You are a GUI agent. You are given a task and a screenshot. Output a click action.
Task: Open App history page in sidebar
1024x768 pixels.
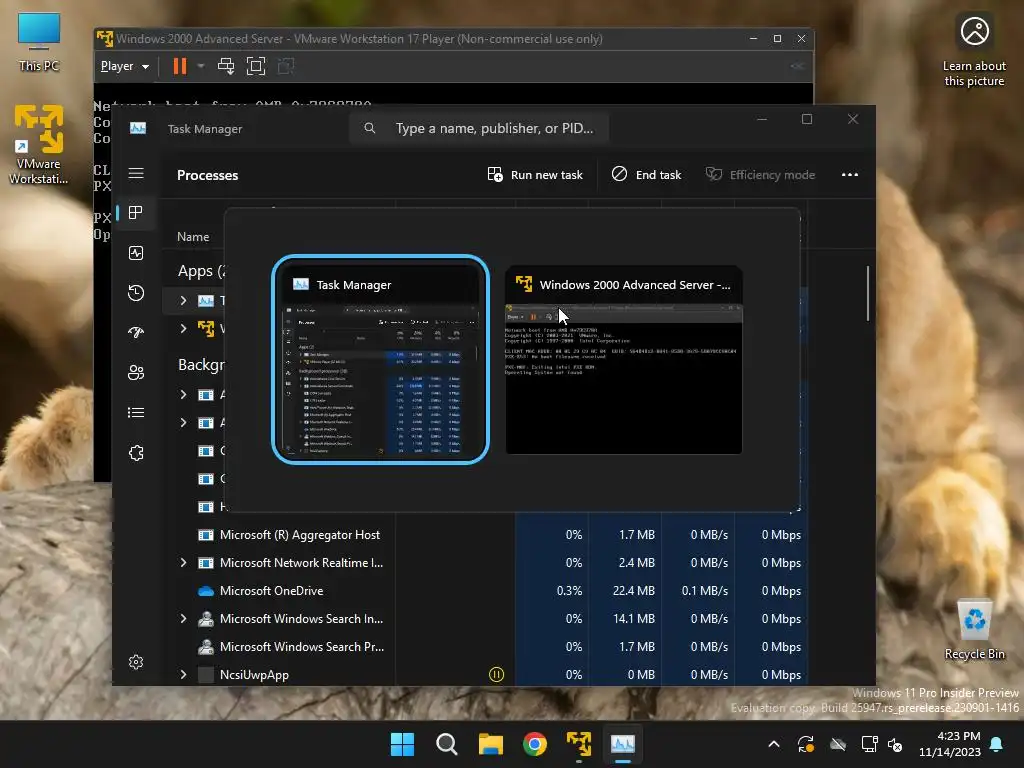(136, 293)
